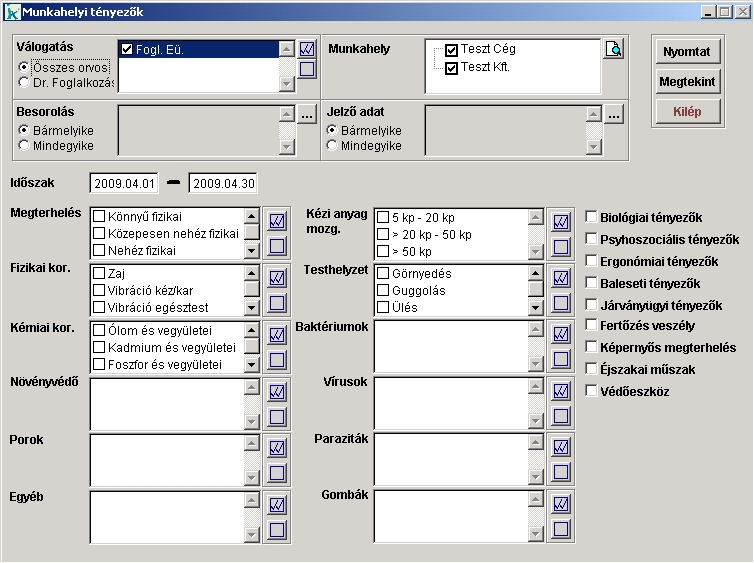The image size is (754, 563).
Task: Click the period start date field 2009.04.01
Action: (124, 184)
